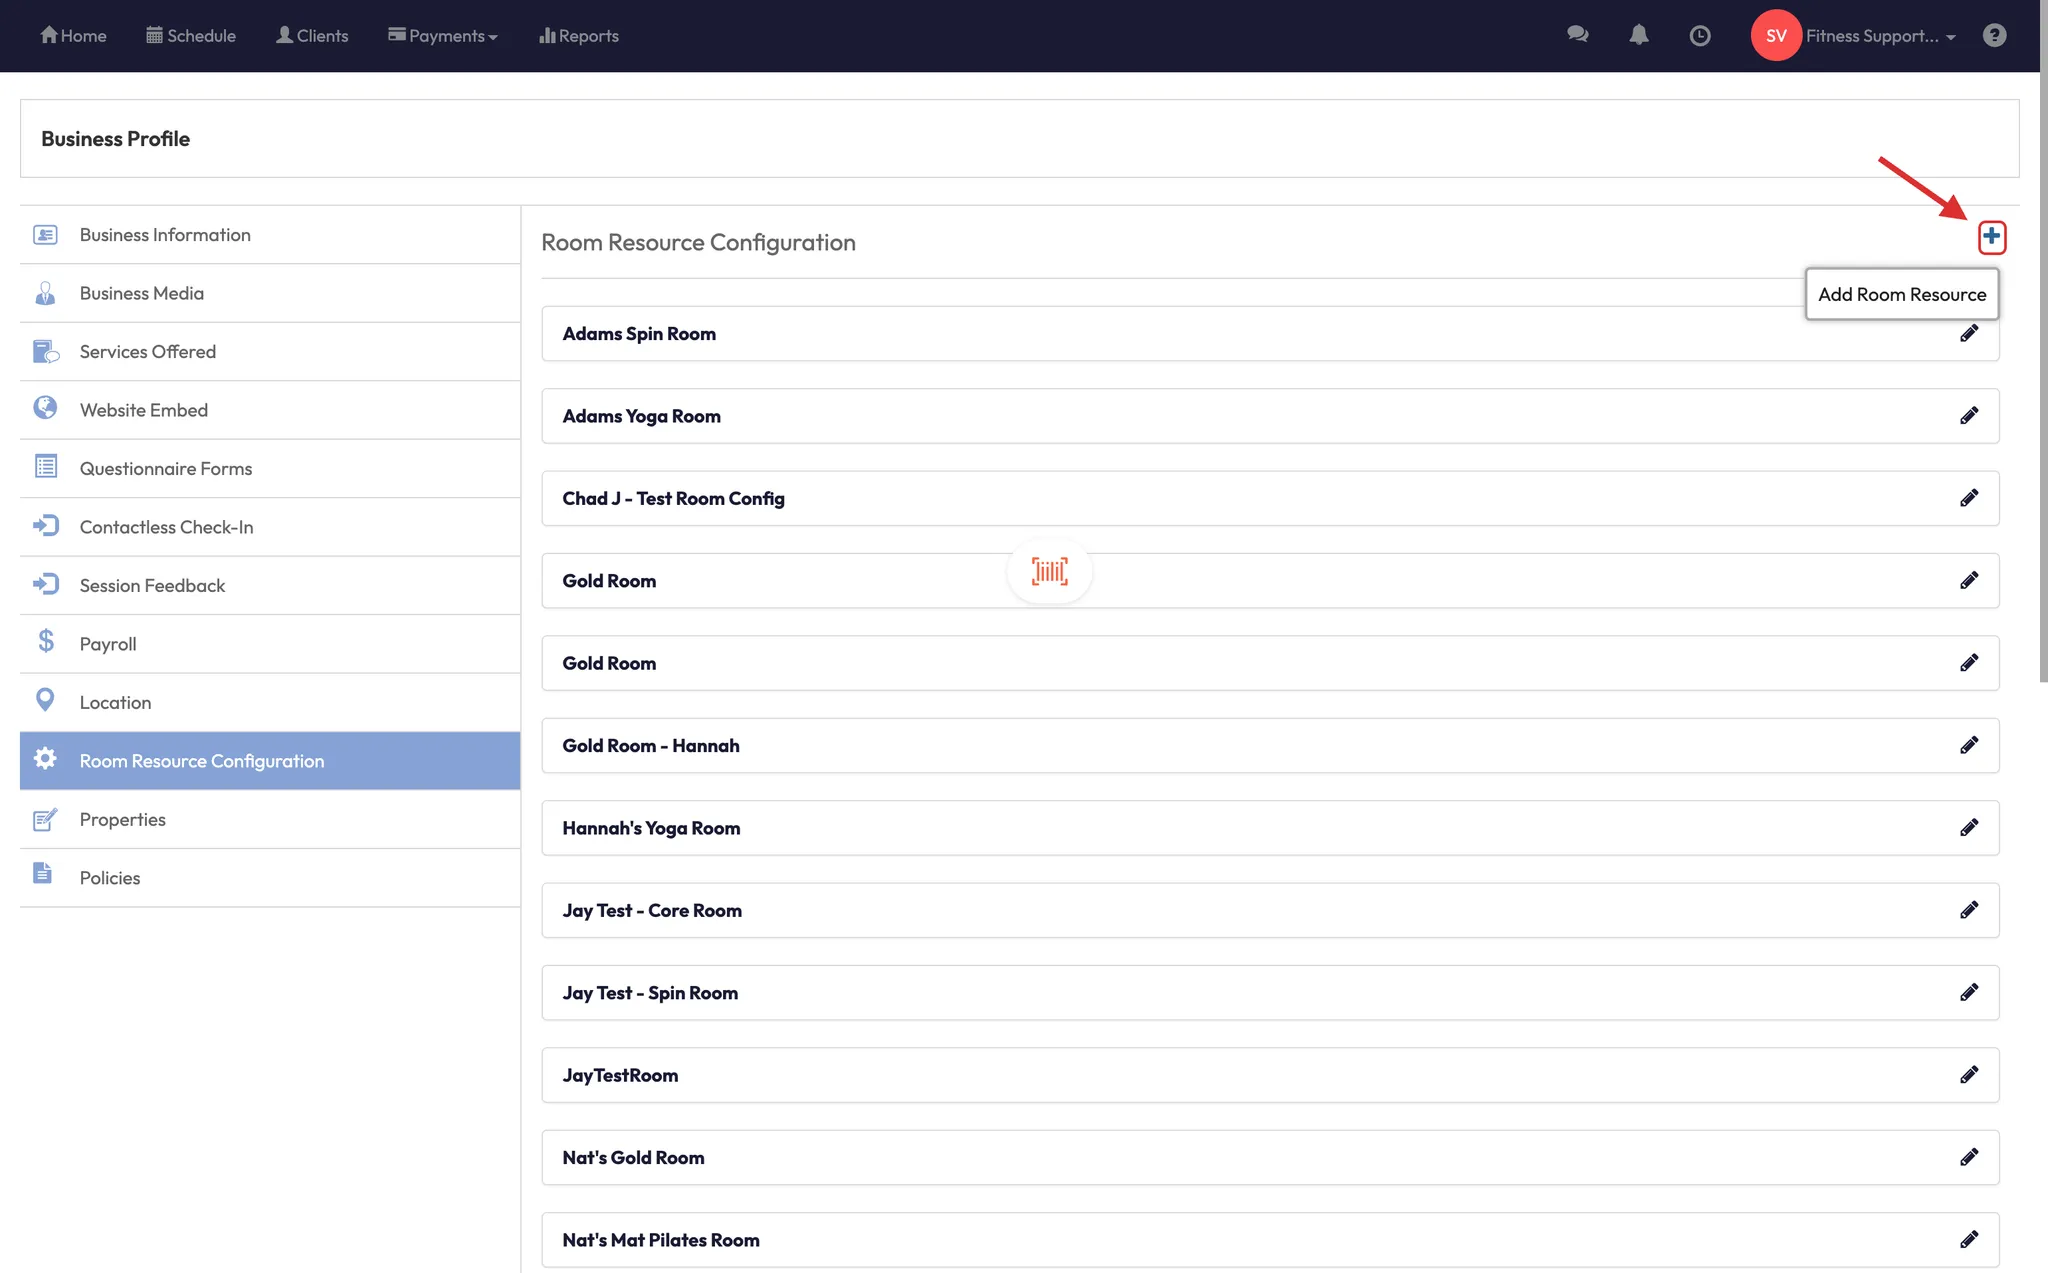Edit Hannah's Yoga Room with pencil icon

pos(1968,828)
